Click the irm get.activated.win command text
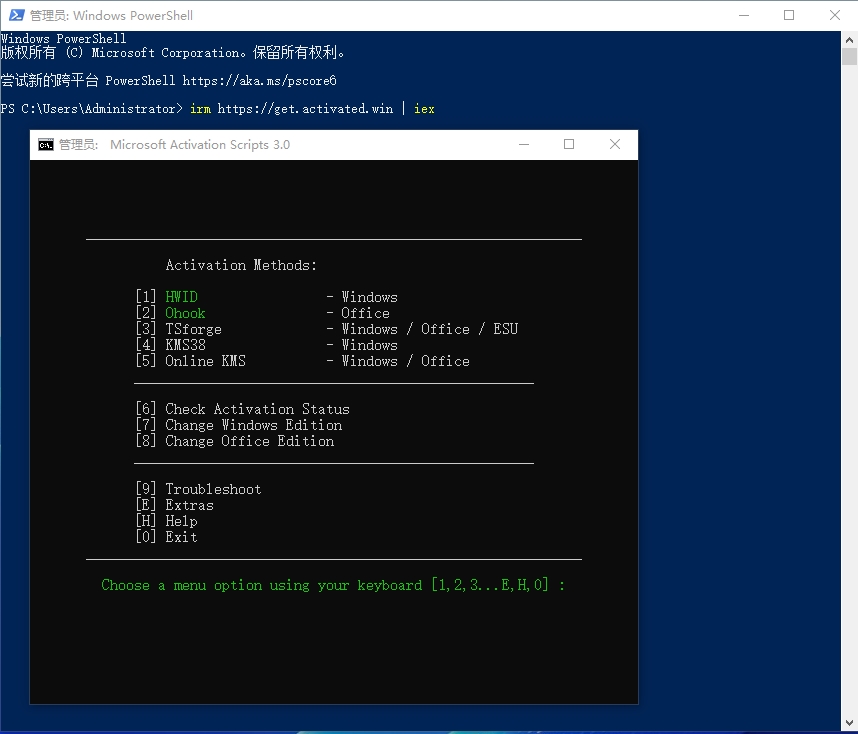The height and width of the screenshot is (734, 858). point(291,109)
